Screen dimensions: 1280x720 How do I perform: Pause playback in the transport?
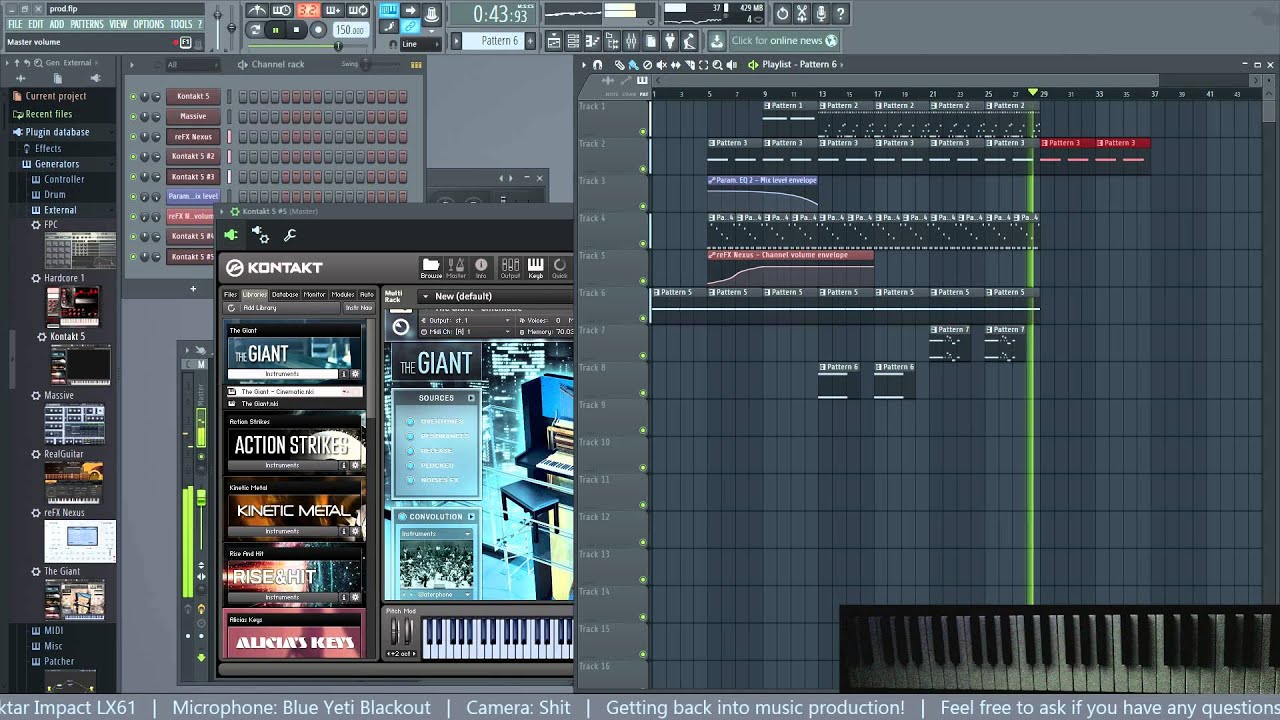[275, 30]
